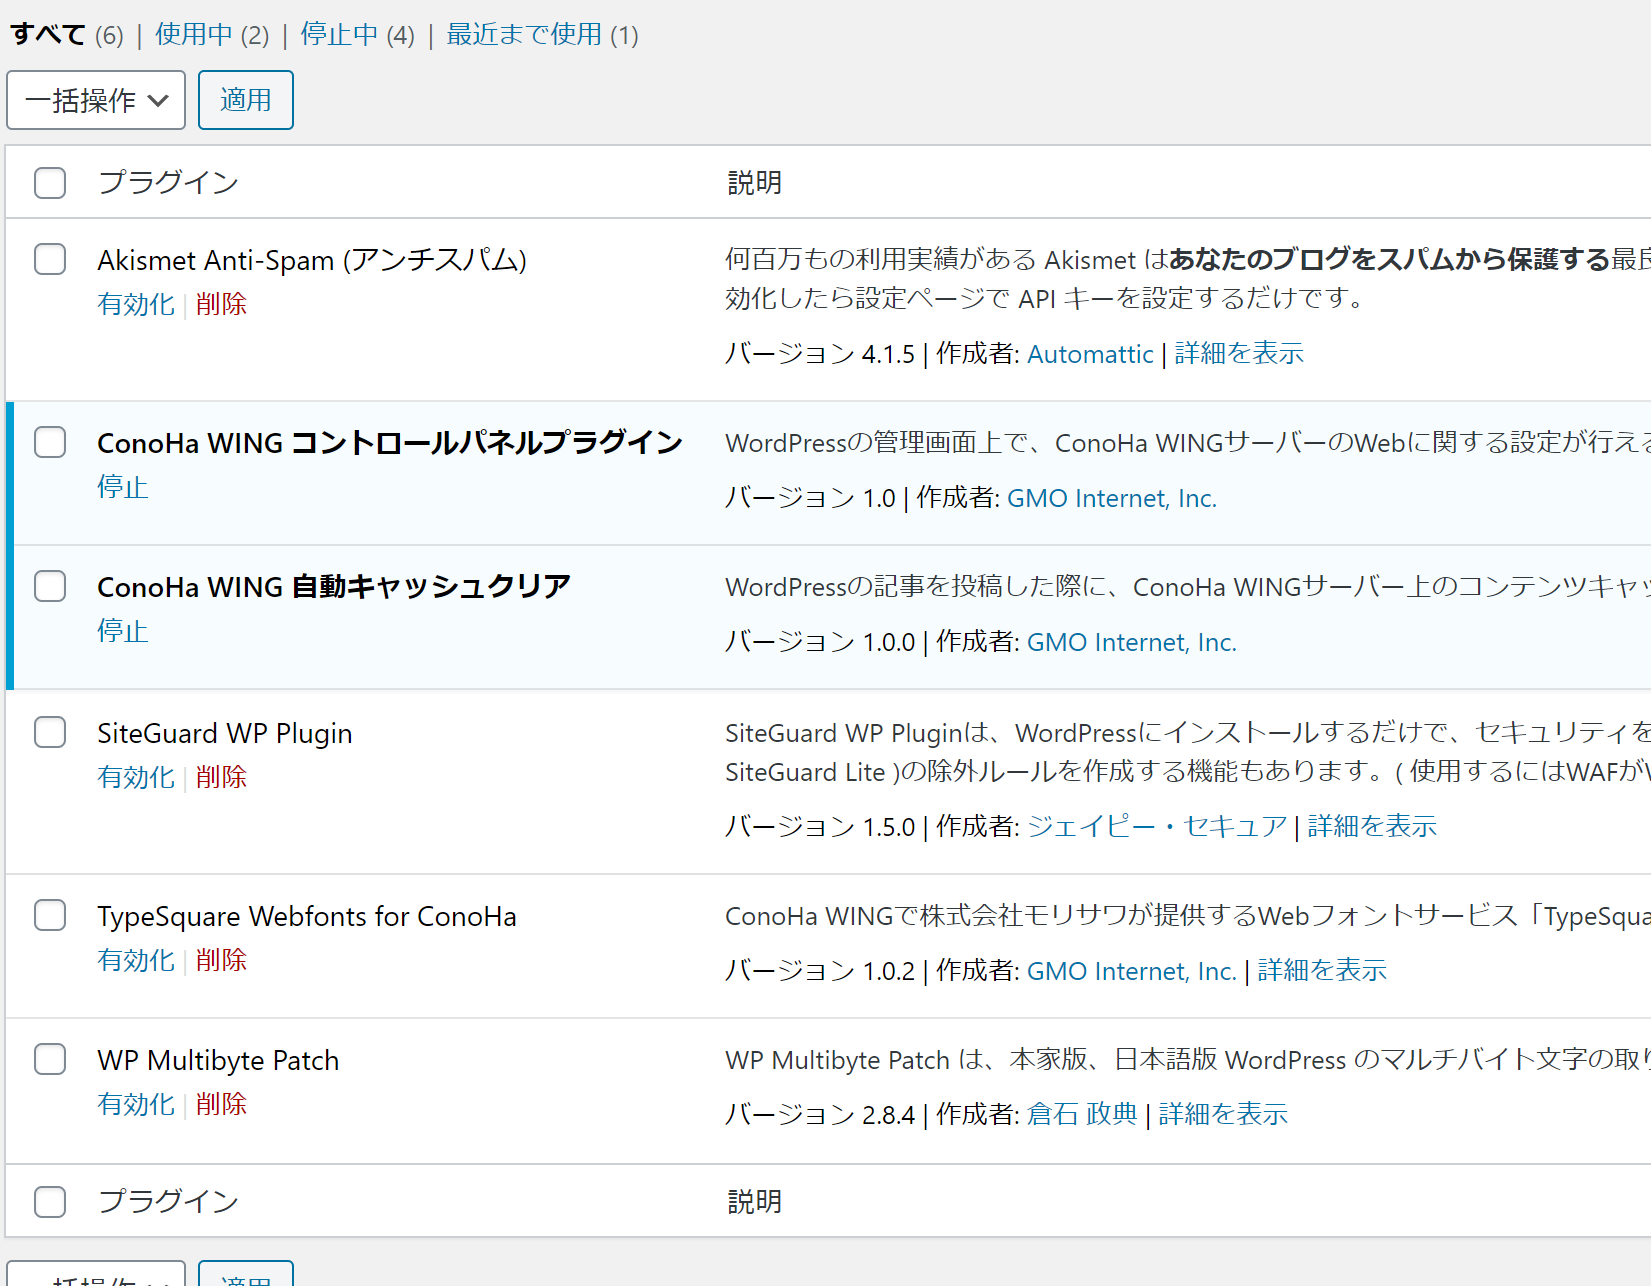This screenshot has height=1286, width=1651.
Task: Click the plugin name SiteGuard WP Plugin
Action: click(x=225, y=733)
